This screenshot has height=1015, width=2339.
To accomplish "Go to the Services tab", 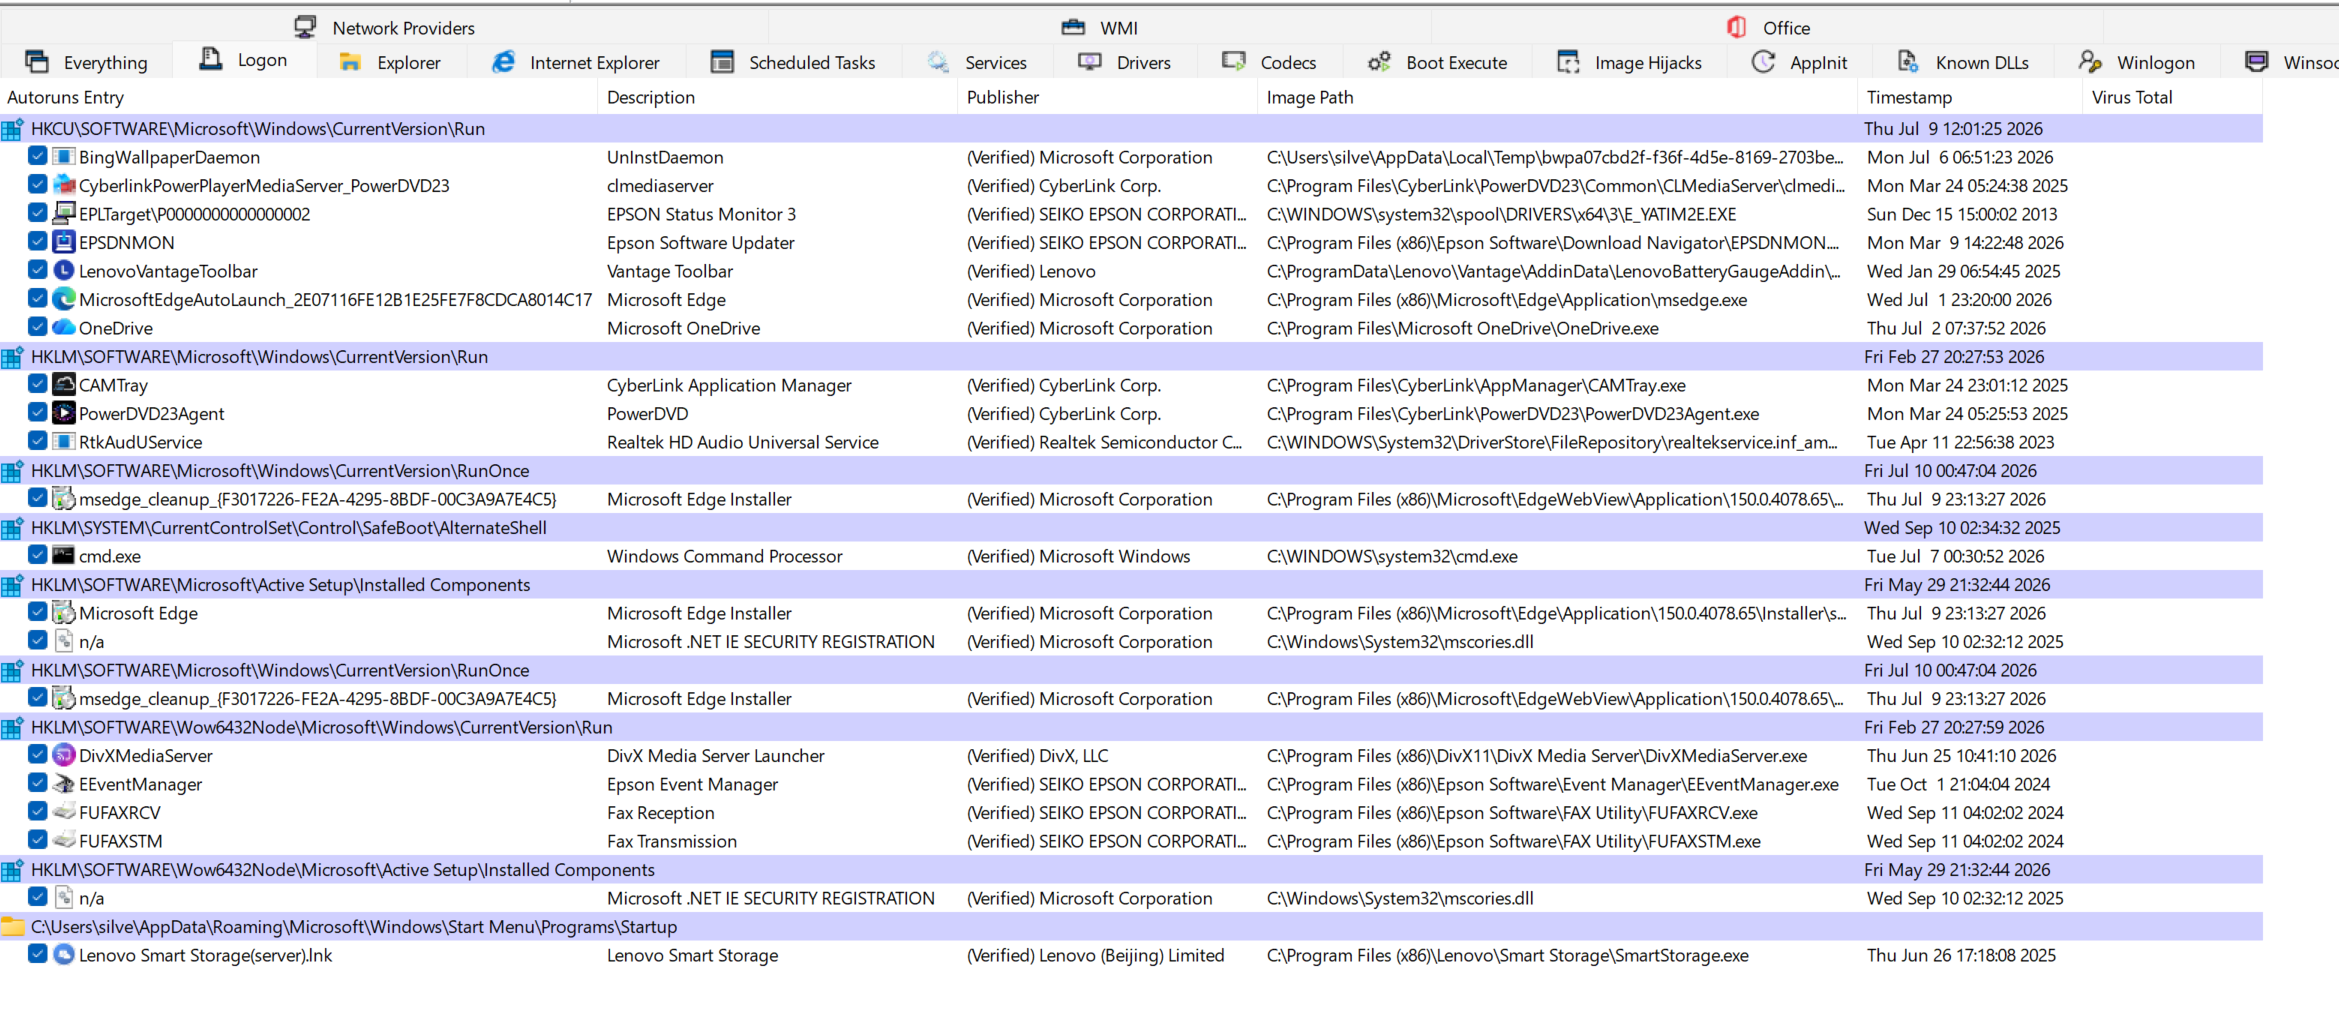I will 977,62.
